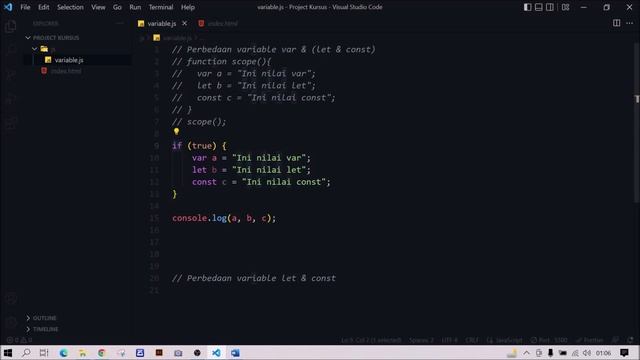
Task: Click the CRLF end-of-line status item
Action: pyautogui.click(x=471, y=340)
